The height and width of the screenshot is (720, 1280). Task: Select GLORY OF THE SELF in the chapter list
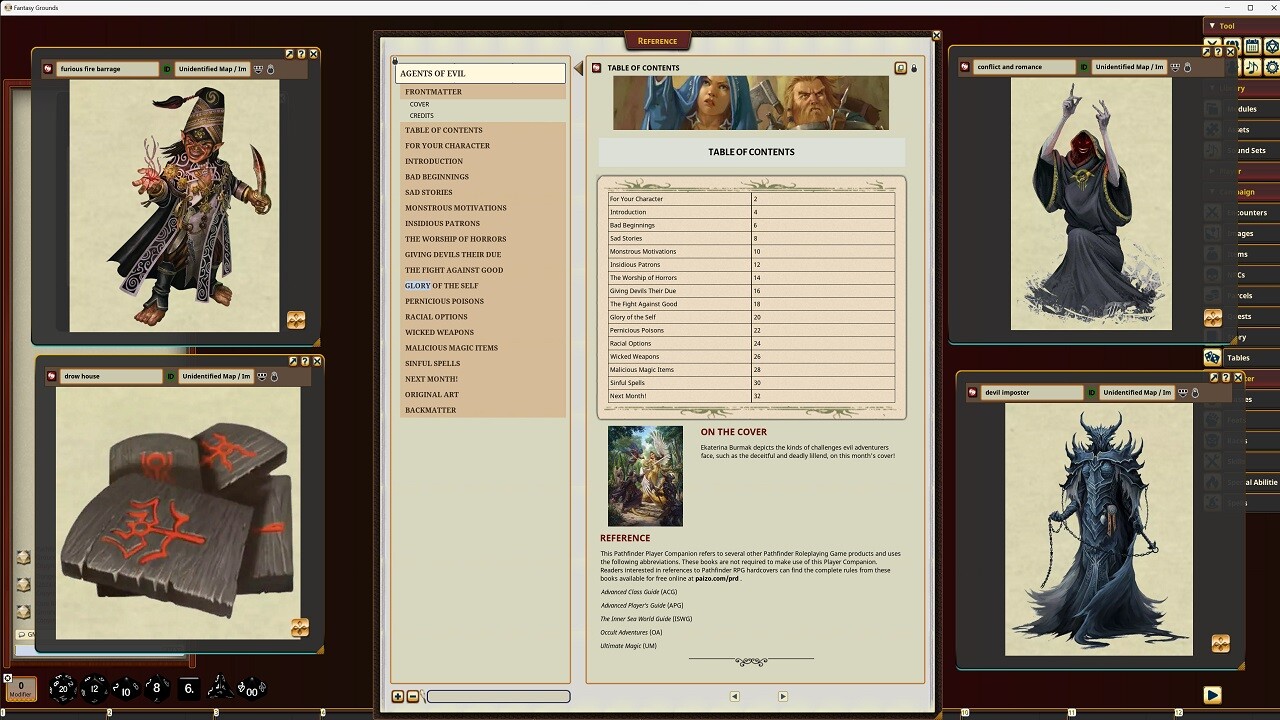coord(441,285)
